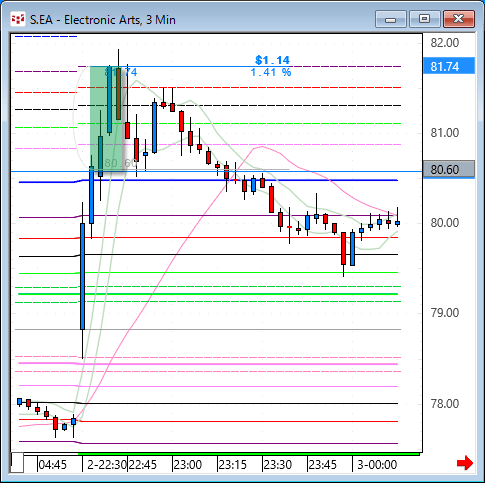Click the 80.60 label inside the chart
This screenshot has width=485, height=483.
point(121,163)
